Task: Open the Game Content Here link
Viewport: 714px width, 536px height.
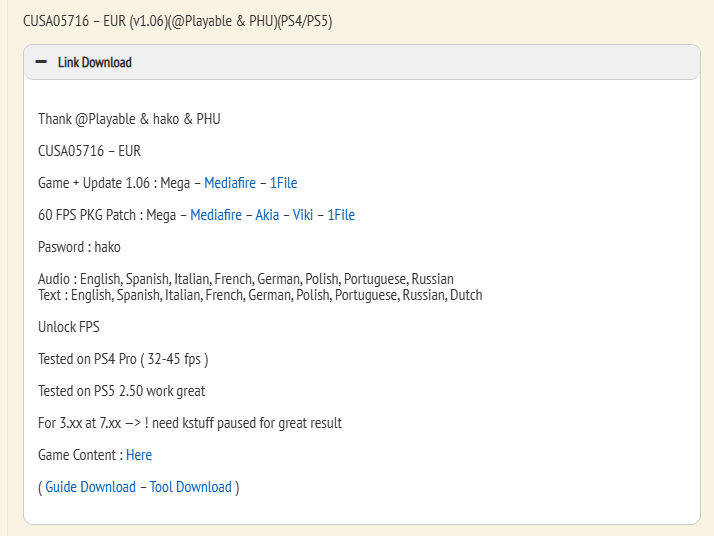Action: (x=139, y=455)
